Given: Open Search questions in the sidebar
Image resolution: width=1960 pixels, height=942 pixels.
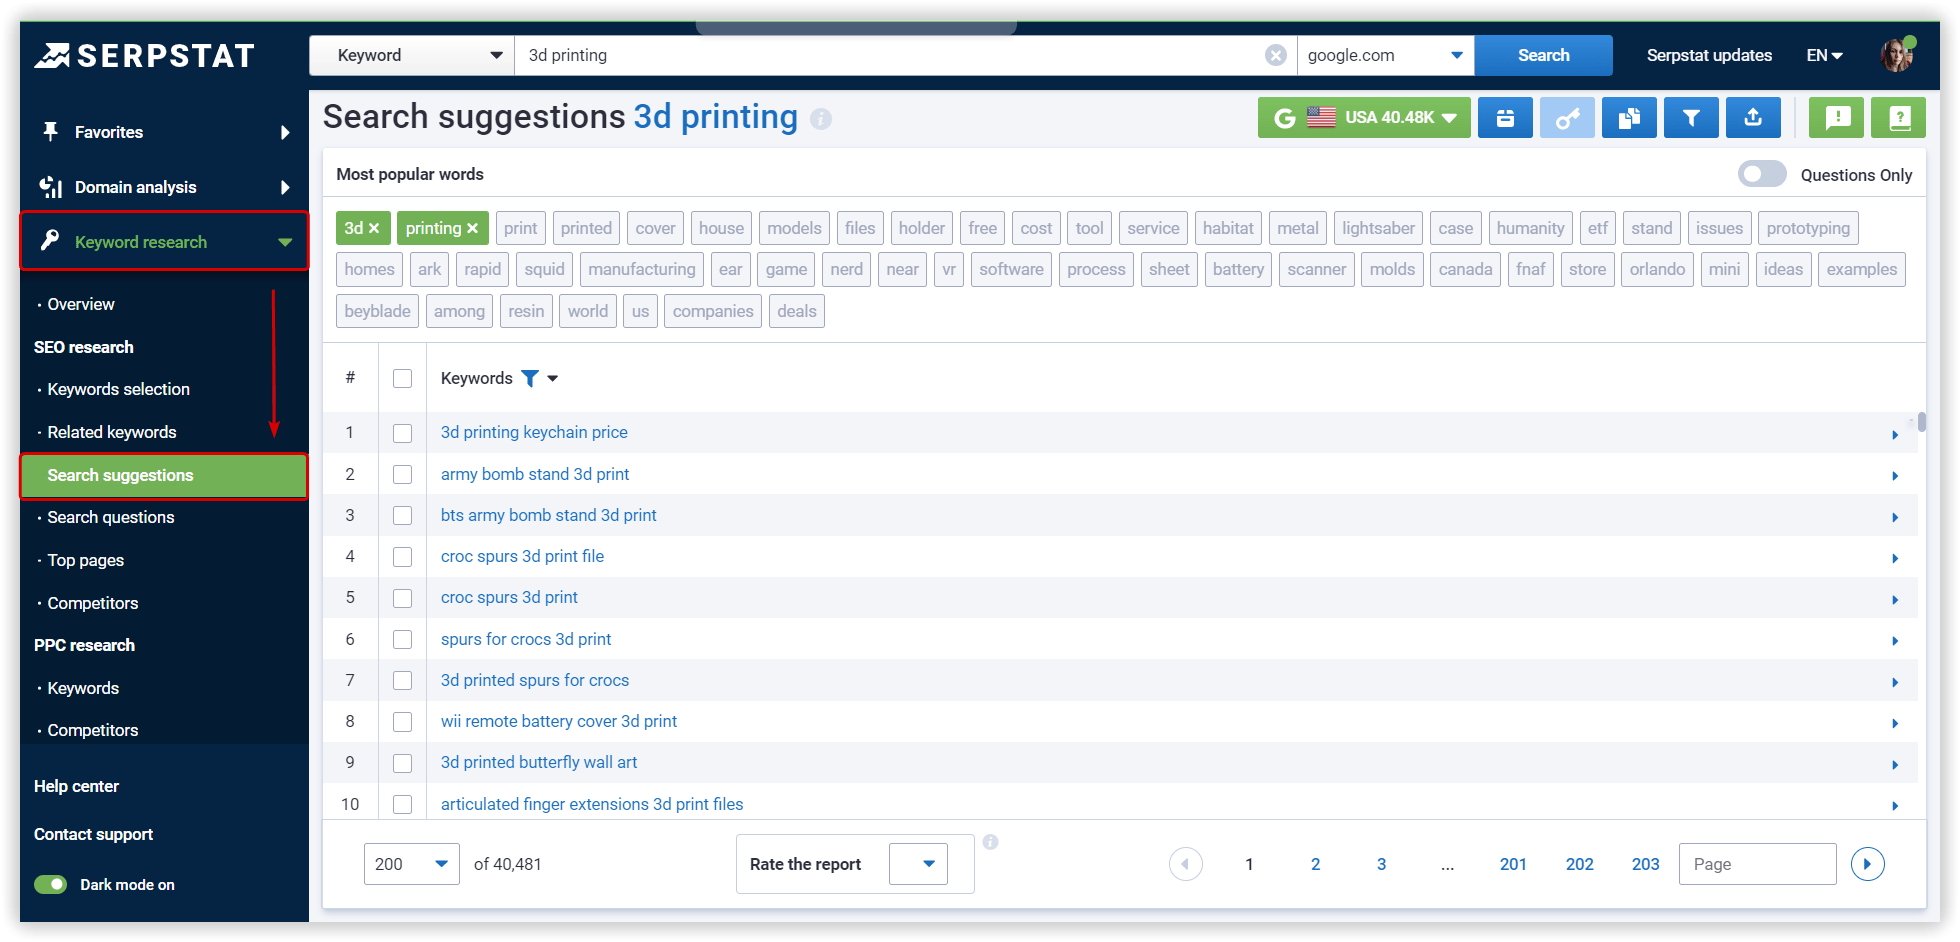Looking at the screenshot, I should [110, 517].
